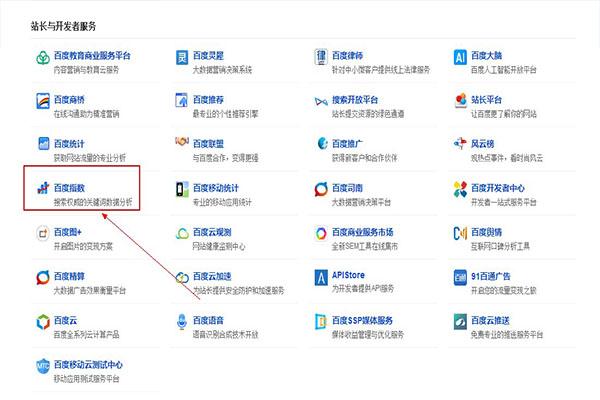The height and width of the screenshot is (400, 600).
Task: Click the 百度移动统计 phone icon
Action: point(182,189)
